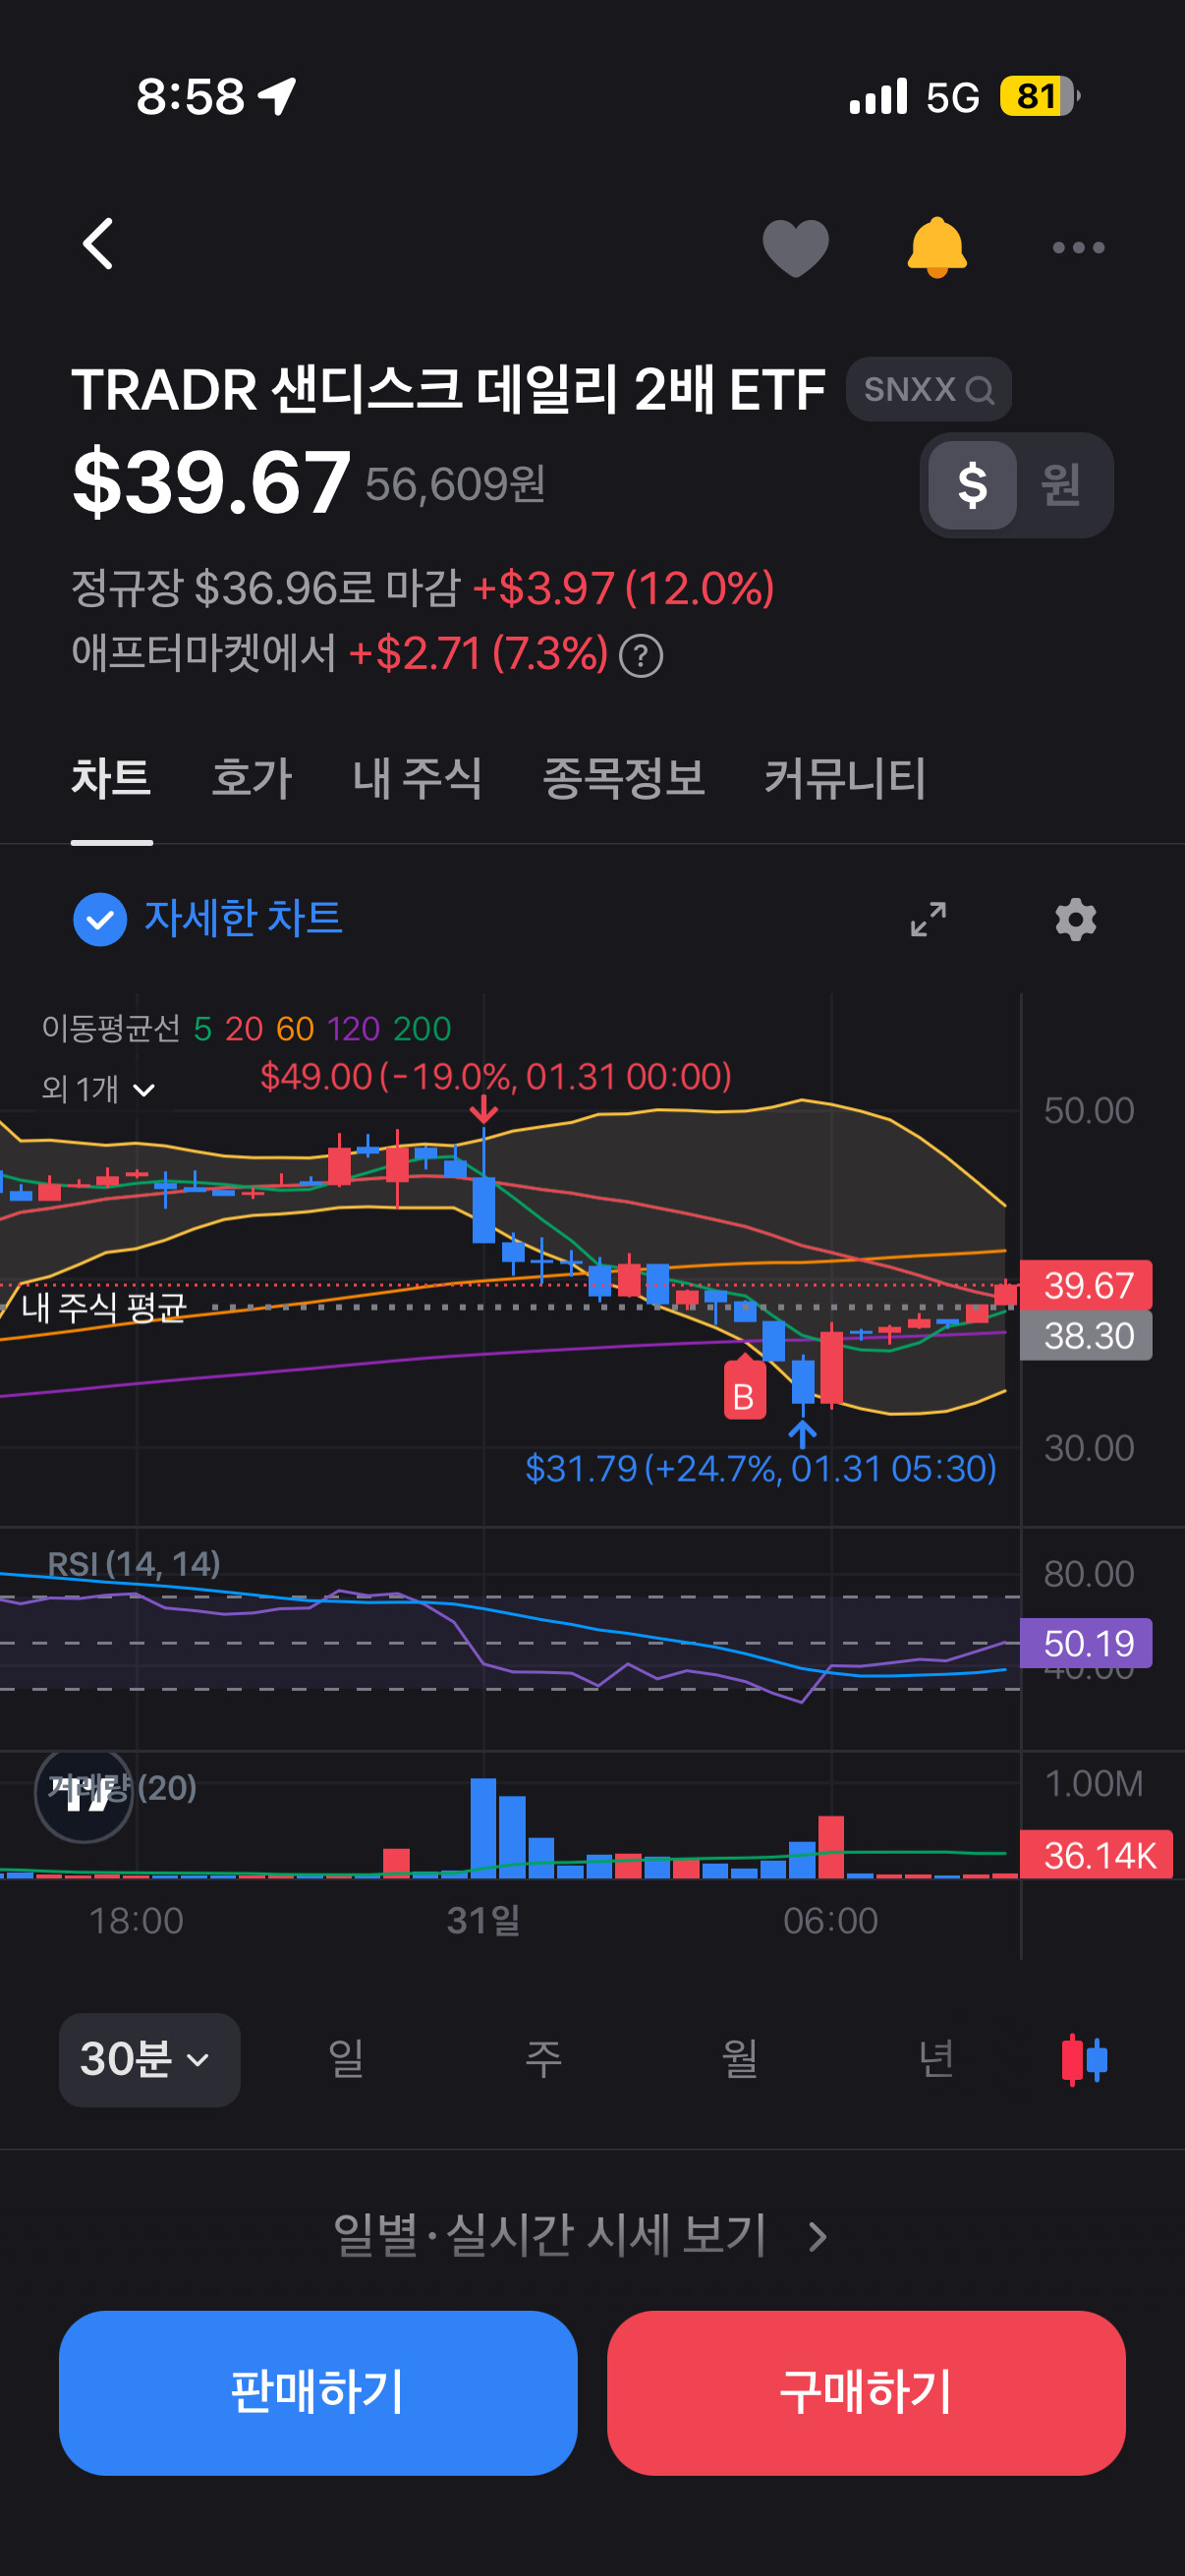1185x2576 pixels.
Task: Select the 종목정보 tab
Action: pos(623,778)
